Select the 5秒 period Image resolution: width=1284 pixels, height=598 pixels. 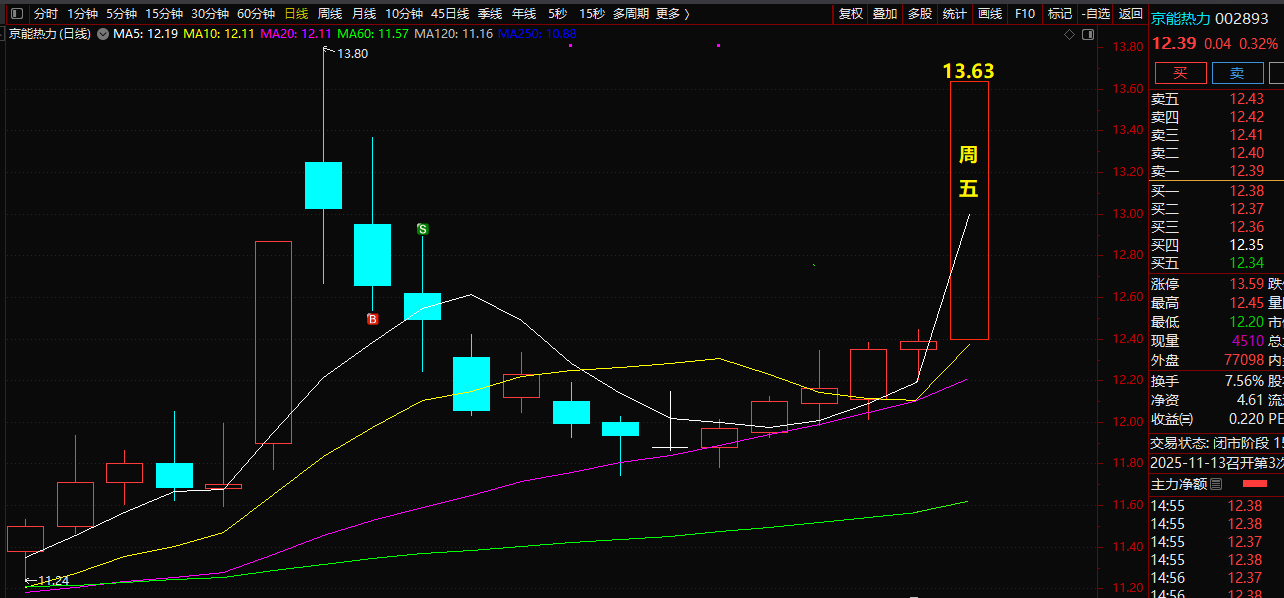point(557,14)
